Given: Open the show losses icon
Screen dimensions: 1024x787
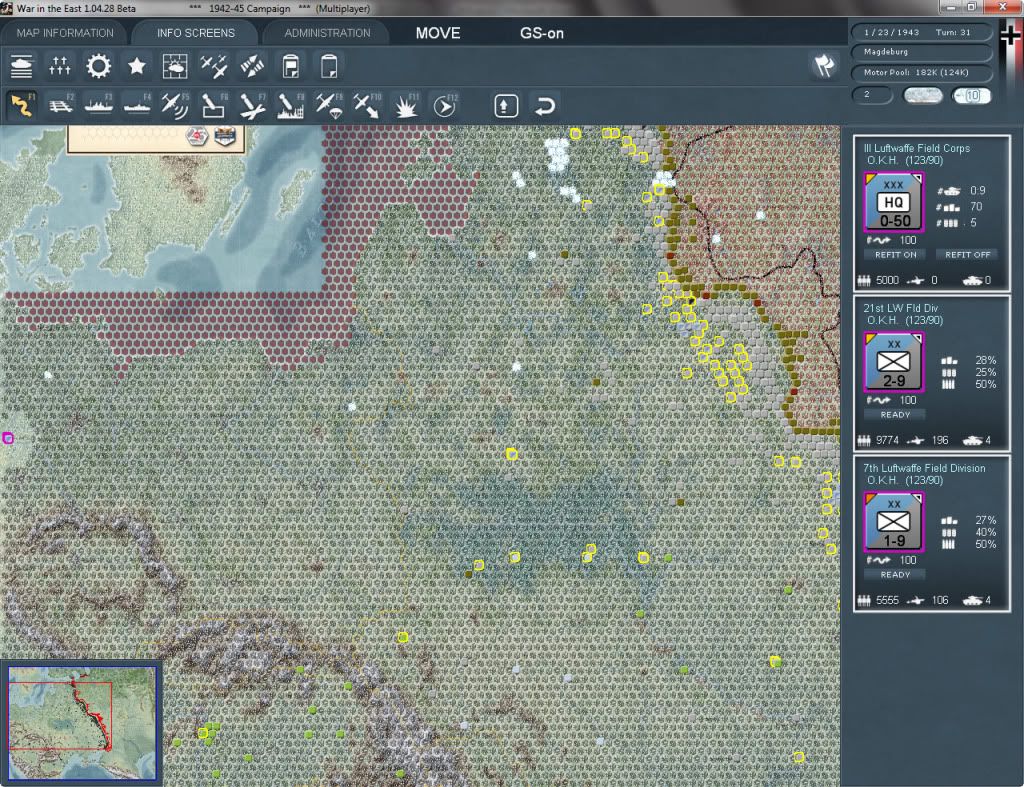Looking at the screenshot, I should click(59, 66).
